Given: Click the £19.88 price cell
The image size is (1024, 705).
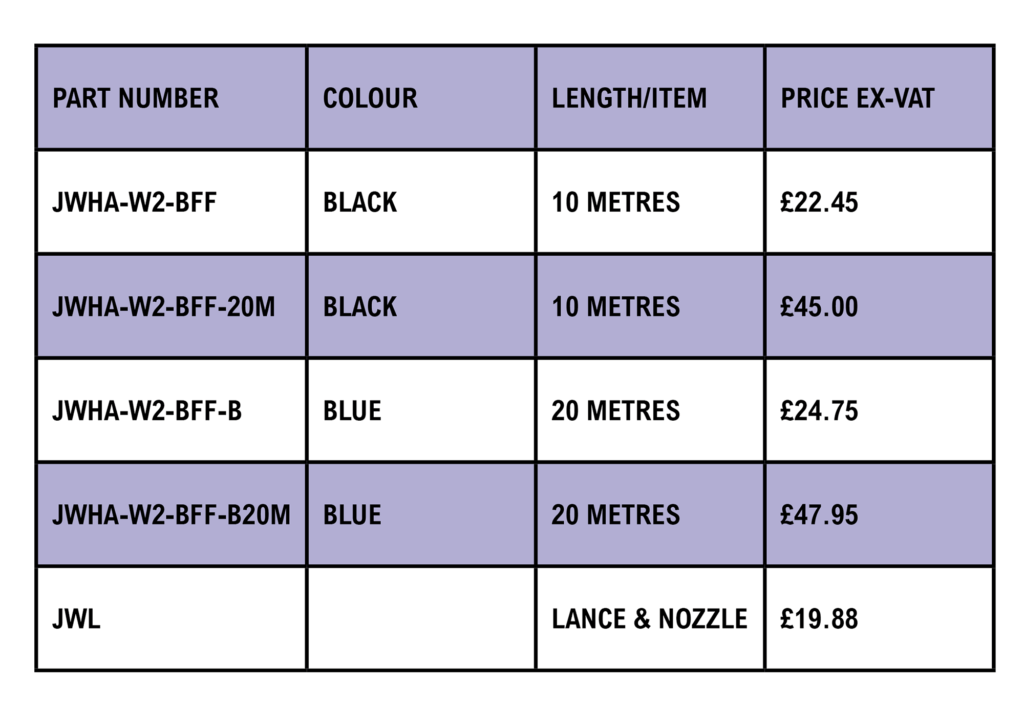Looking at the screenshot, I should coord(819,619).
